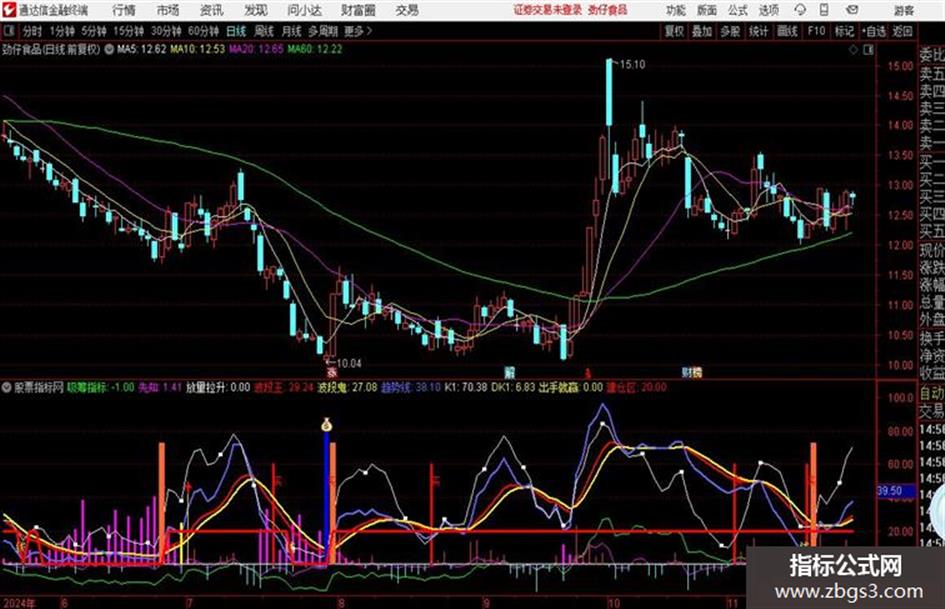945x609 pixels.
Task: Select the 月线 monthly chart tab
Action: pyautogui.click(x=292, y=31)
